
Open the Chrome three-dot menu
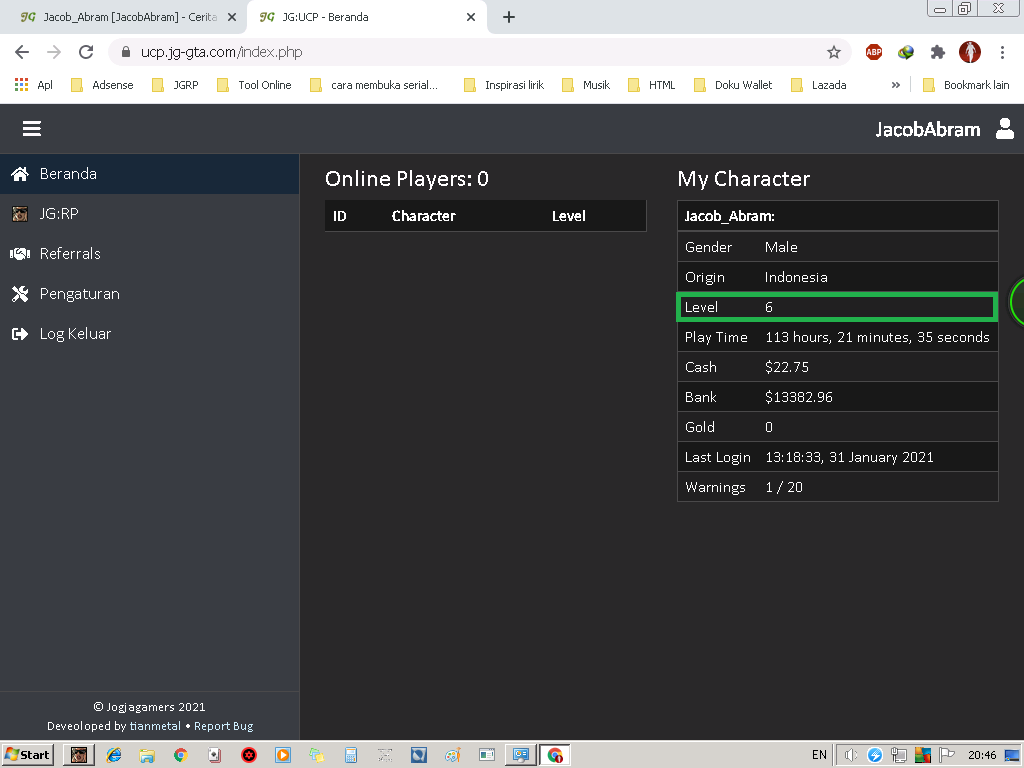pyautogui.click(x=1002, y=52)
